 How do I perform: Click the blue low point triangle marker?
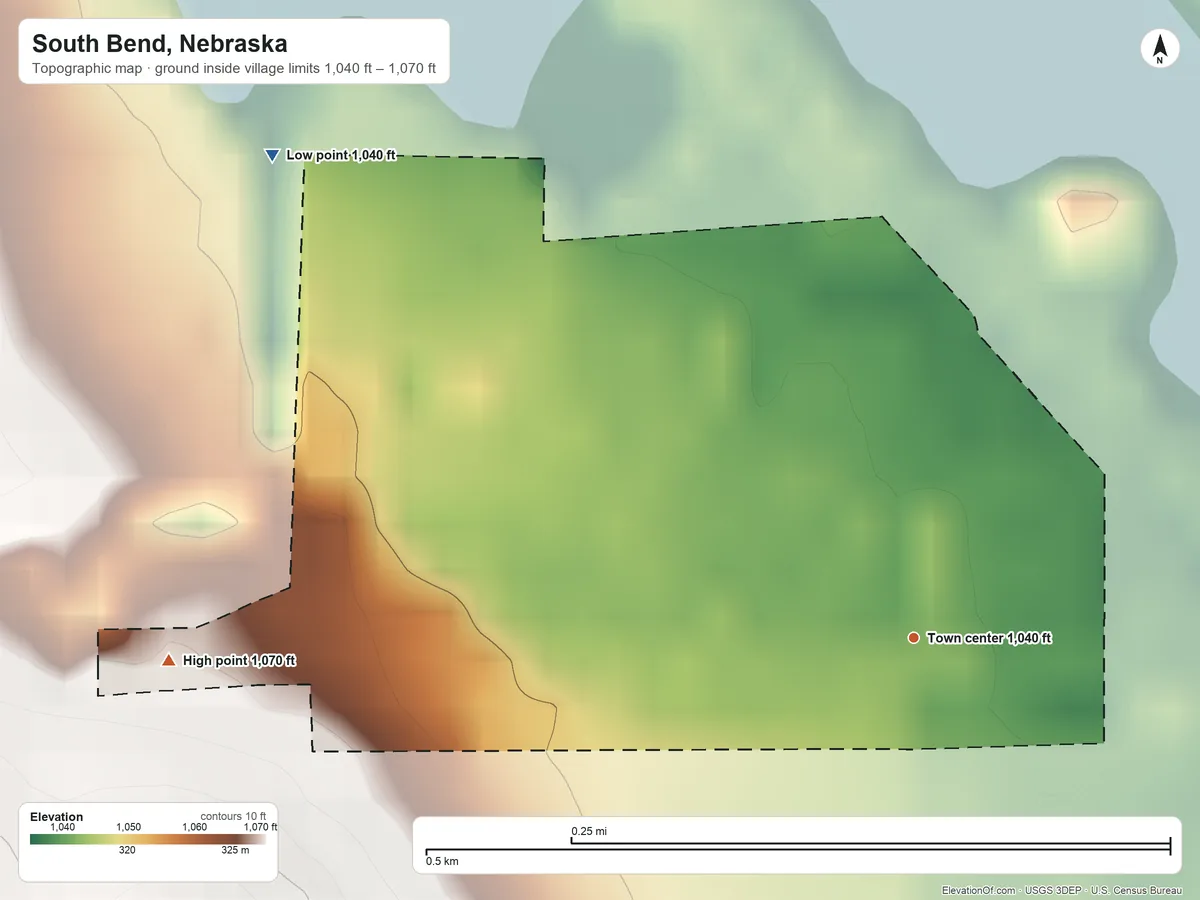271,155
